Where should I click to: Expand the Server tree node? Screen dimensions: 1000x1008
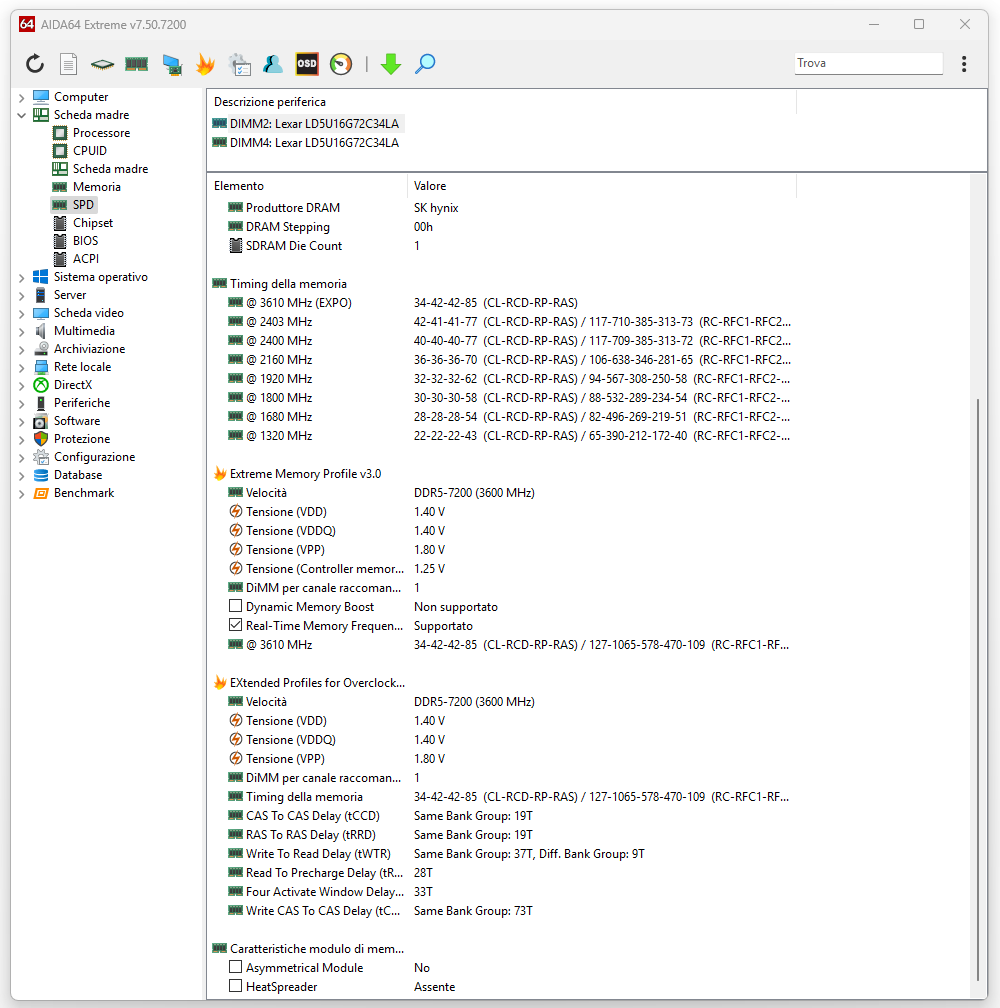[21, 296]
